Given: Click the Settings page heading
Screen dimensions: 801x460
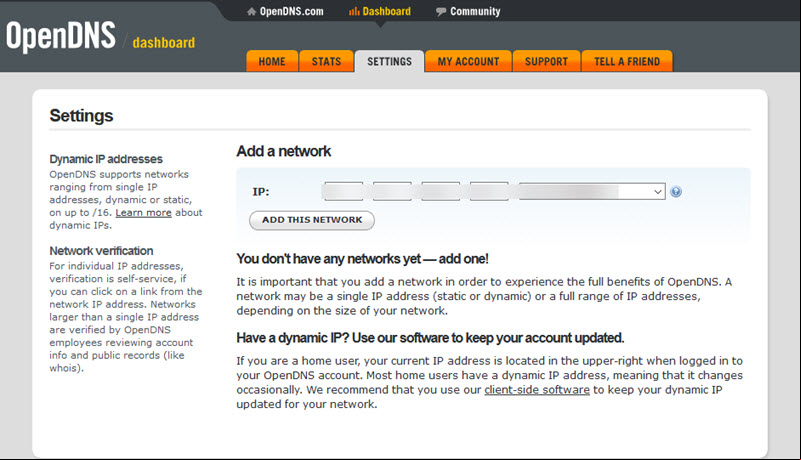Looking at the screenshot, I should (81, 116).
